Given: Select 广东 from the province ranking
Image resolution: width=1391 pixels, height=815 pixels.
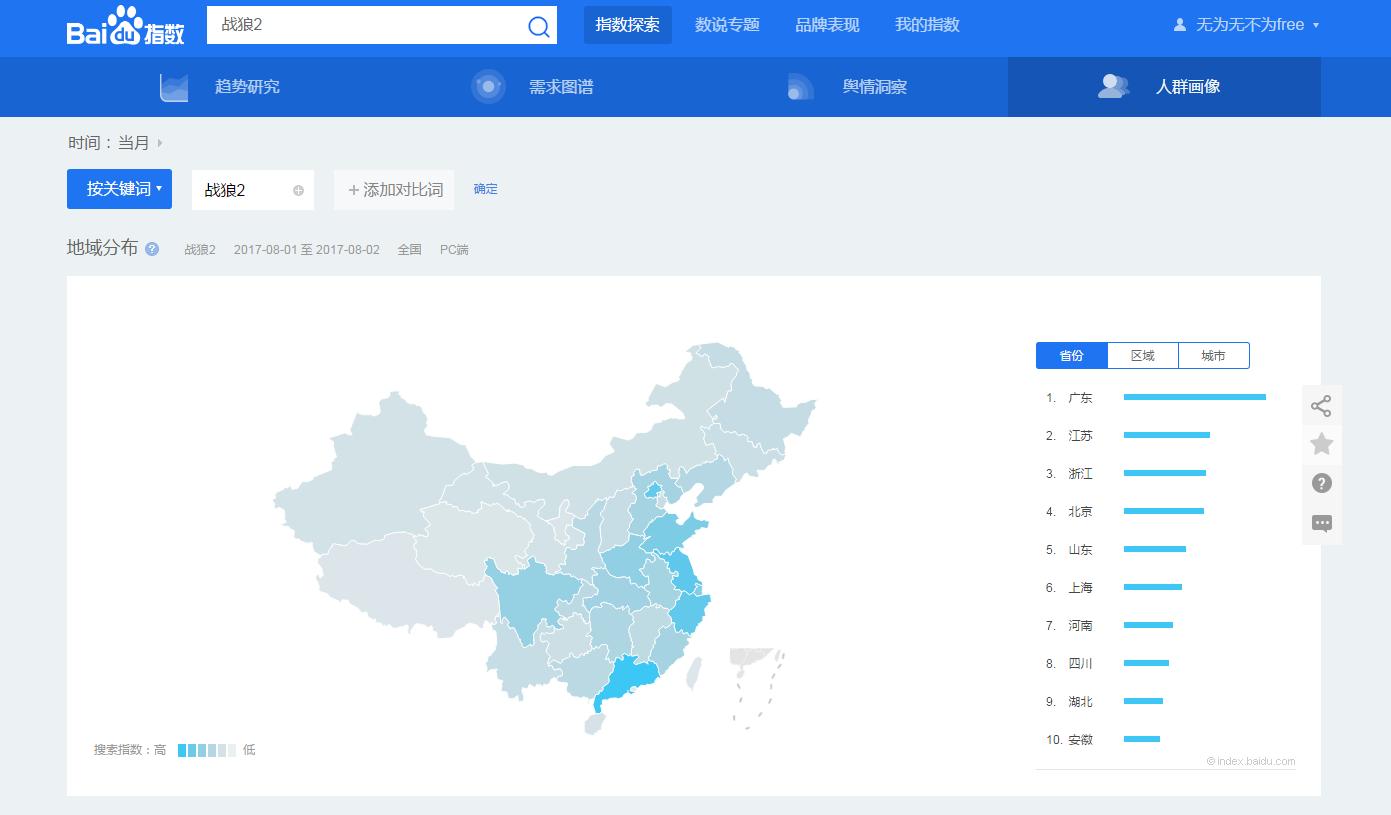Looking at the screenshot, I should tap(1081, 397).
